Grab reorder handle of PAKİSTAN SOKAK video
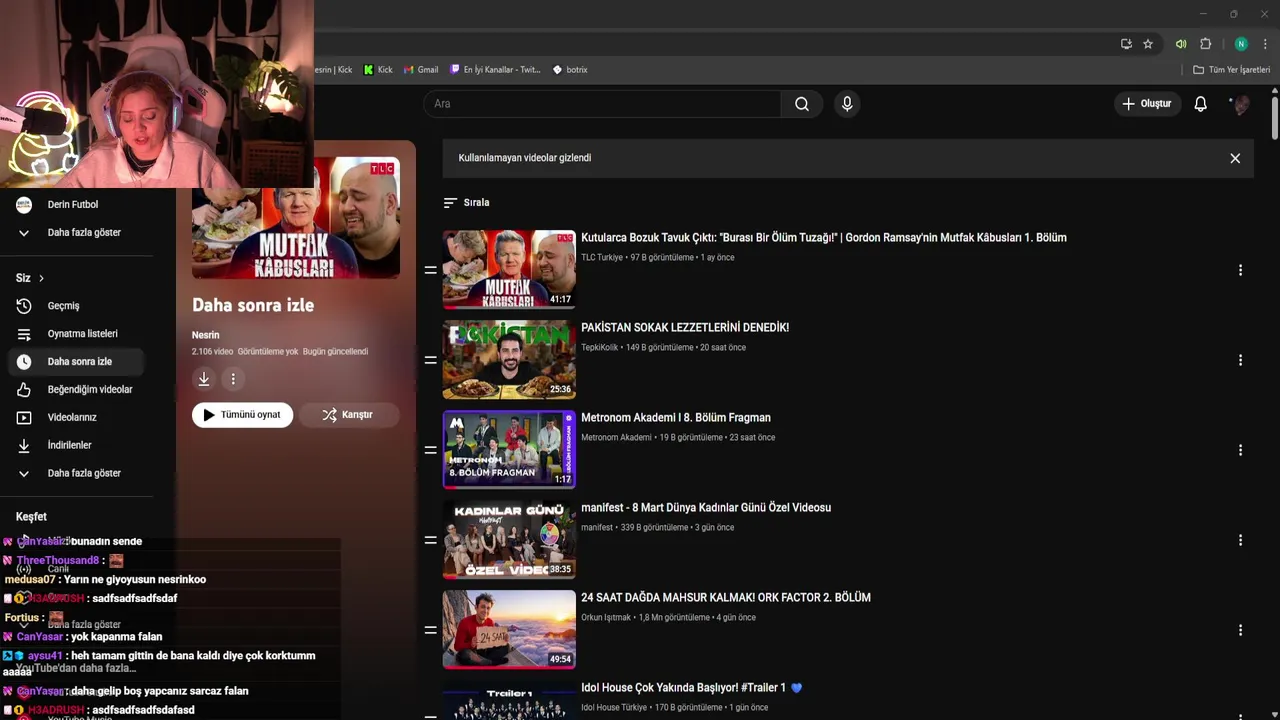The width and height of the screenshot is (1280, 720). click(430, 360)
